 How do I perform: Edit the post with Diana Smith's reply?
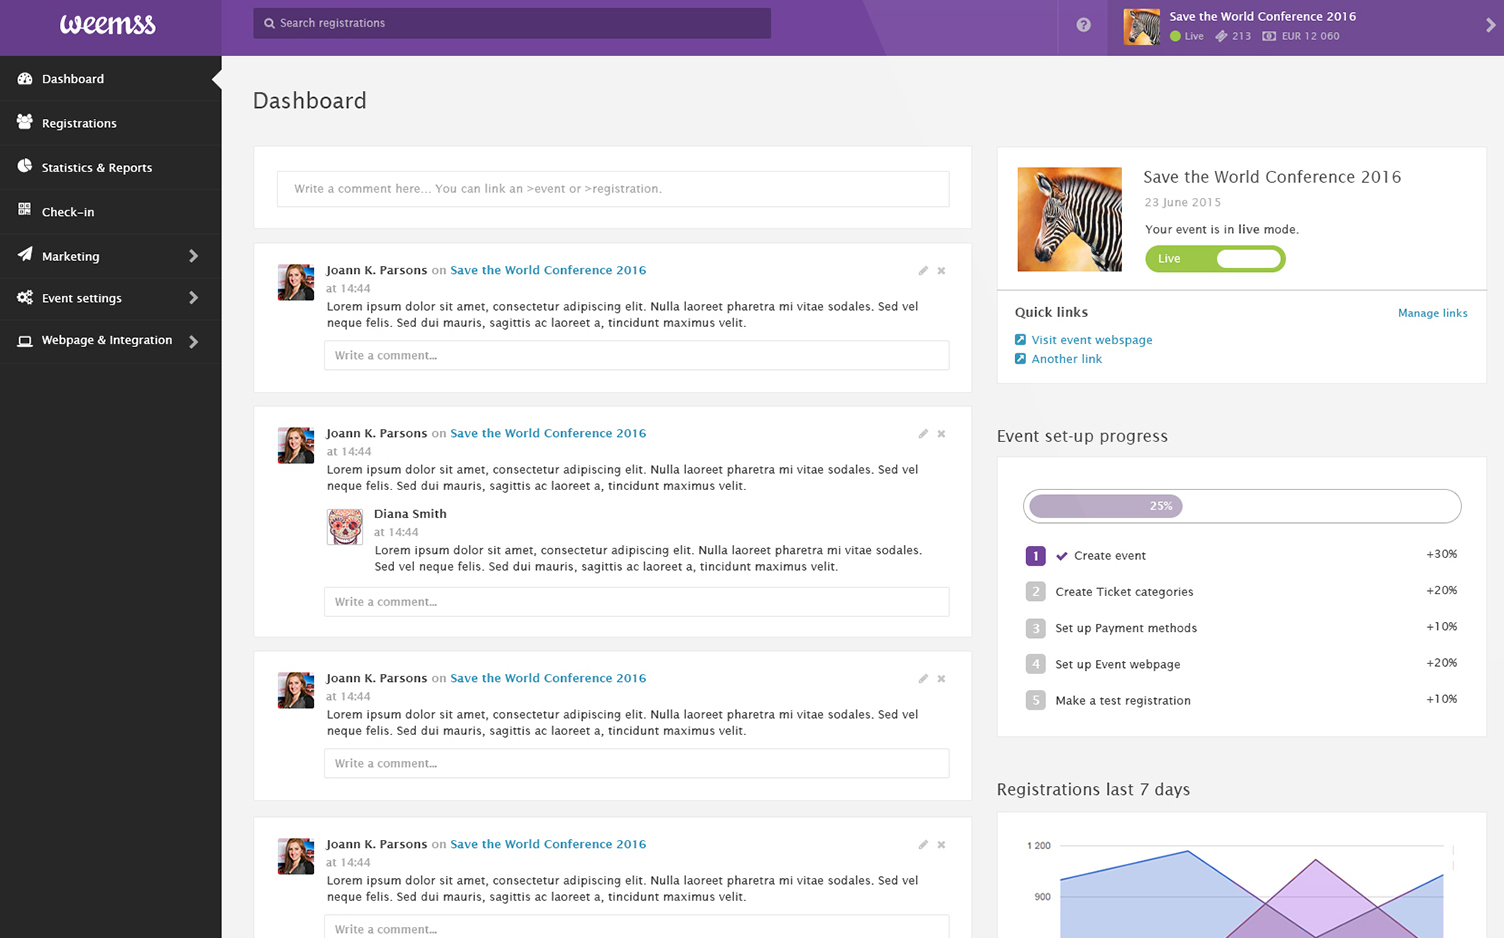click(923, 434)
